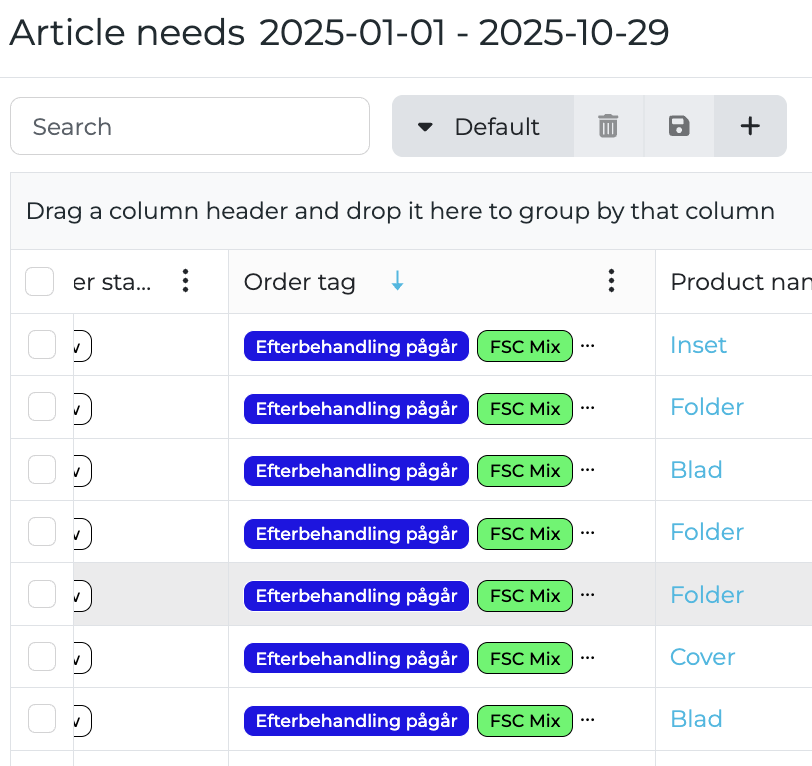Expand more tags in last Blad row
812x766 pixels.
point(588,720)
